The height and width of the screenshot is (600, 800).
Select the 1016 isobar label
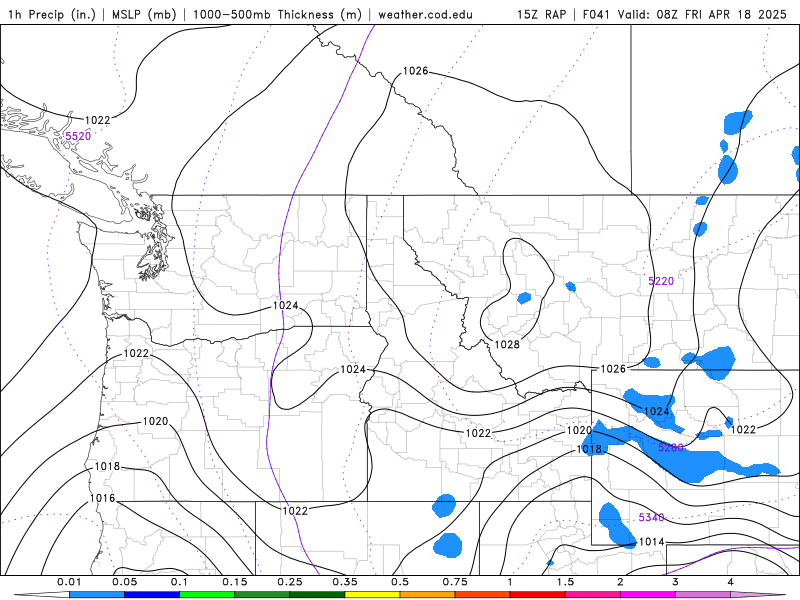[103, 498]
